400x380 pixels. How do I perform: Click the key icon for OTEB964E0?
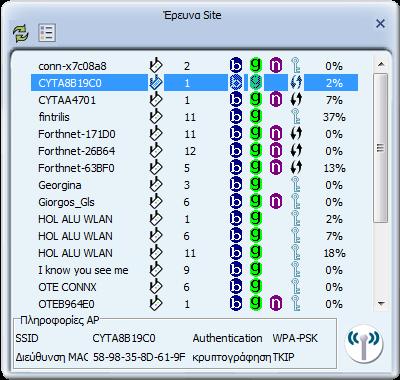point(295,303)
